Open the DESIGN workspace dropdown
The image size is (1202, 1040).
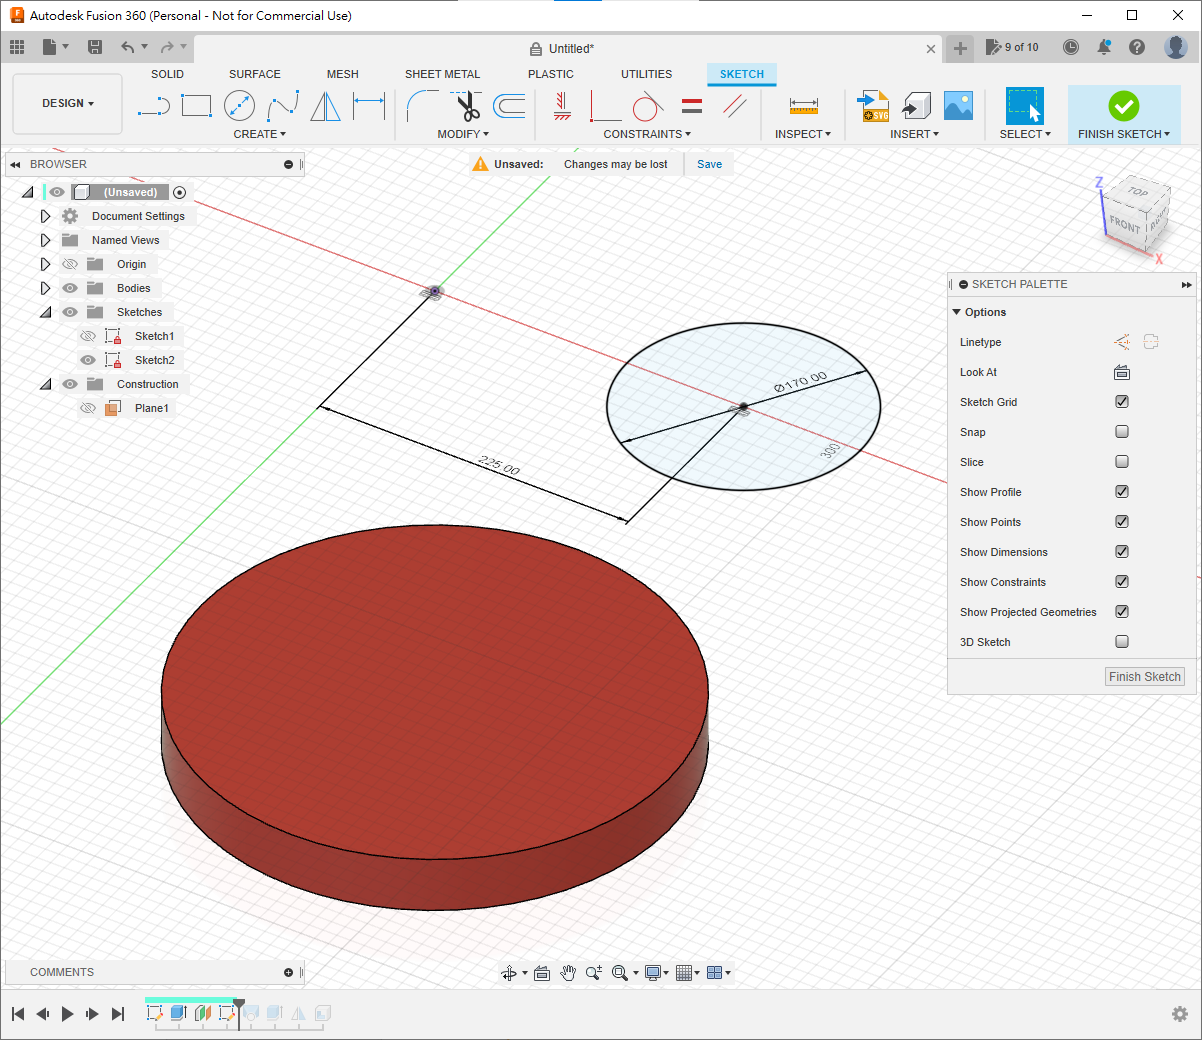pyautogui.click(x=68, y=104)
